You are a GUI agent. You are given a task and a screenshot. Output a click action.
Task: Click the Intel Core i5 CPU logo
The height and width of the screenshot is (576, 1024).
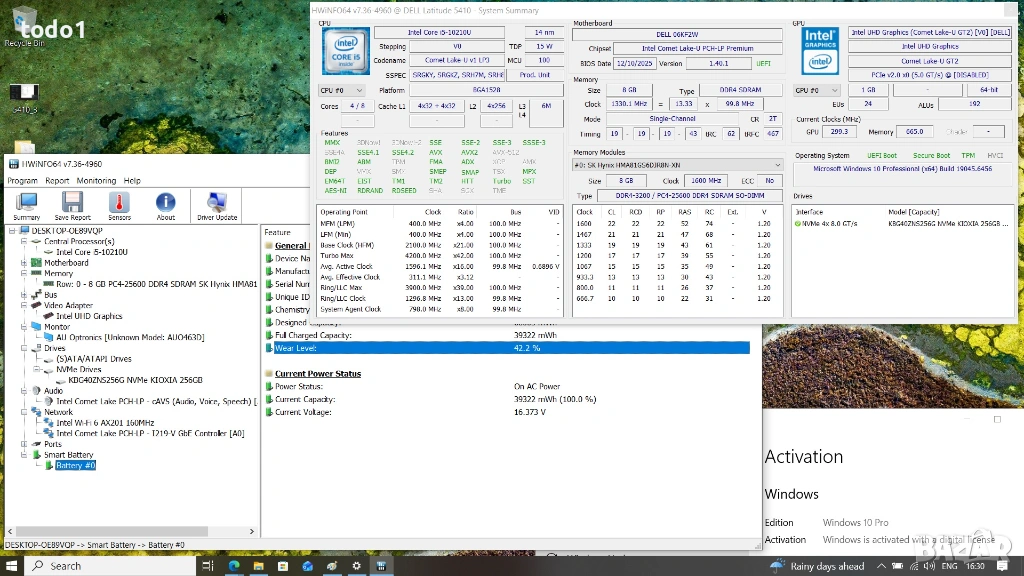[x=344, y=52]
